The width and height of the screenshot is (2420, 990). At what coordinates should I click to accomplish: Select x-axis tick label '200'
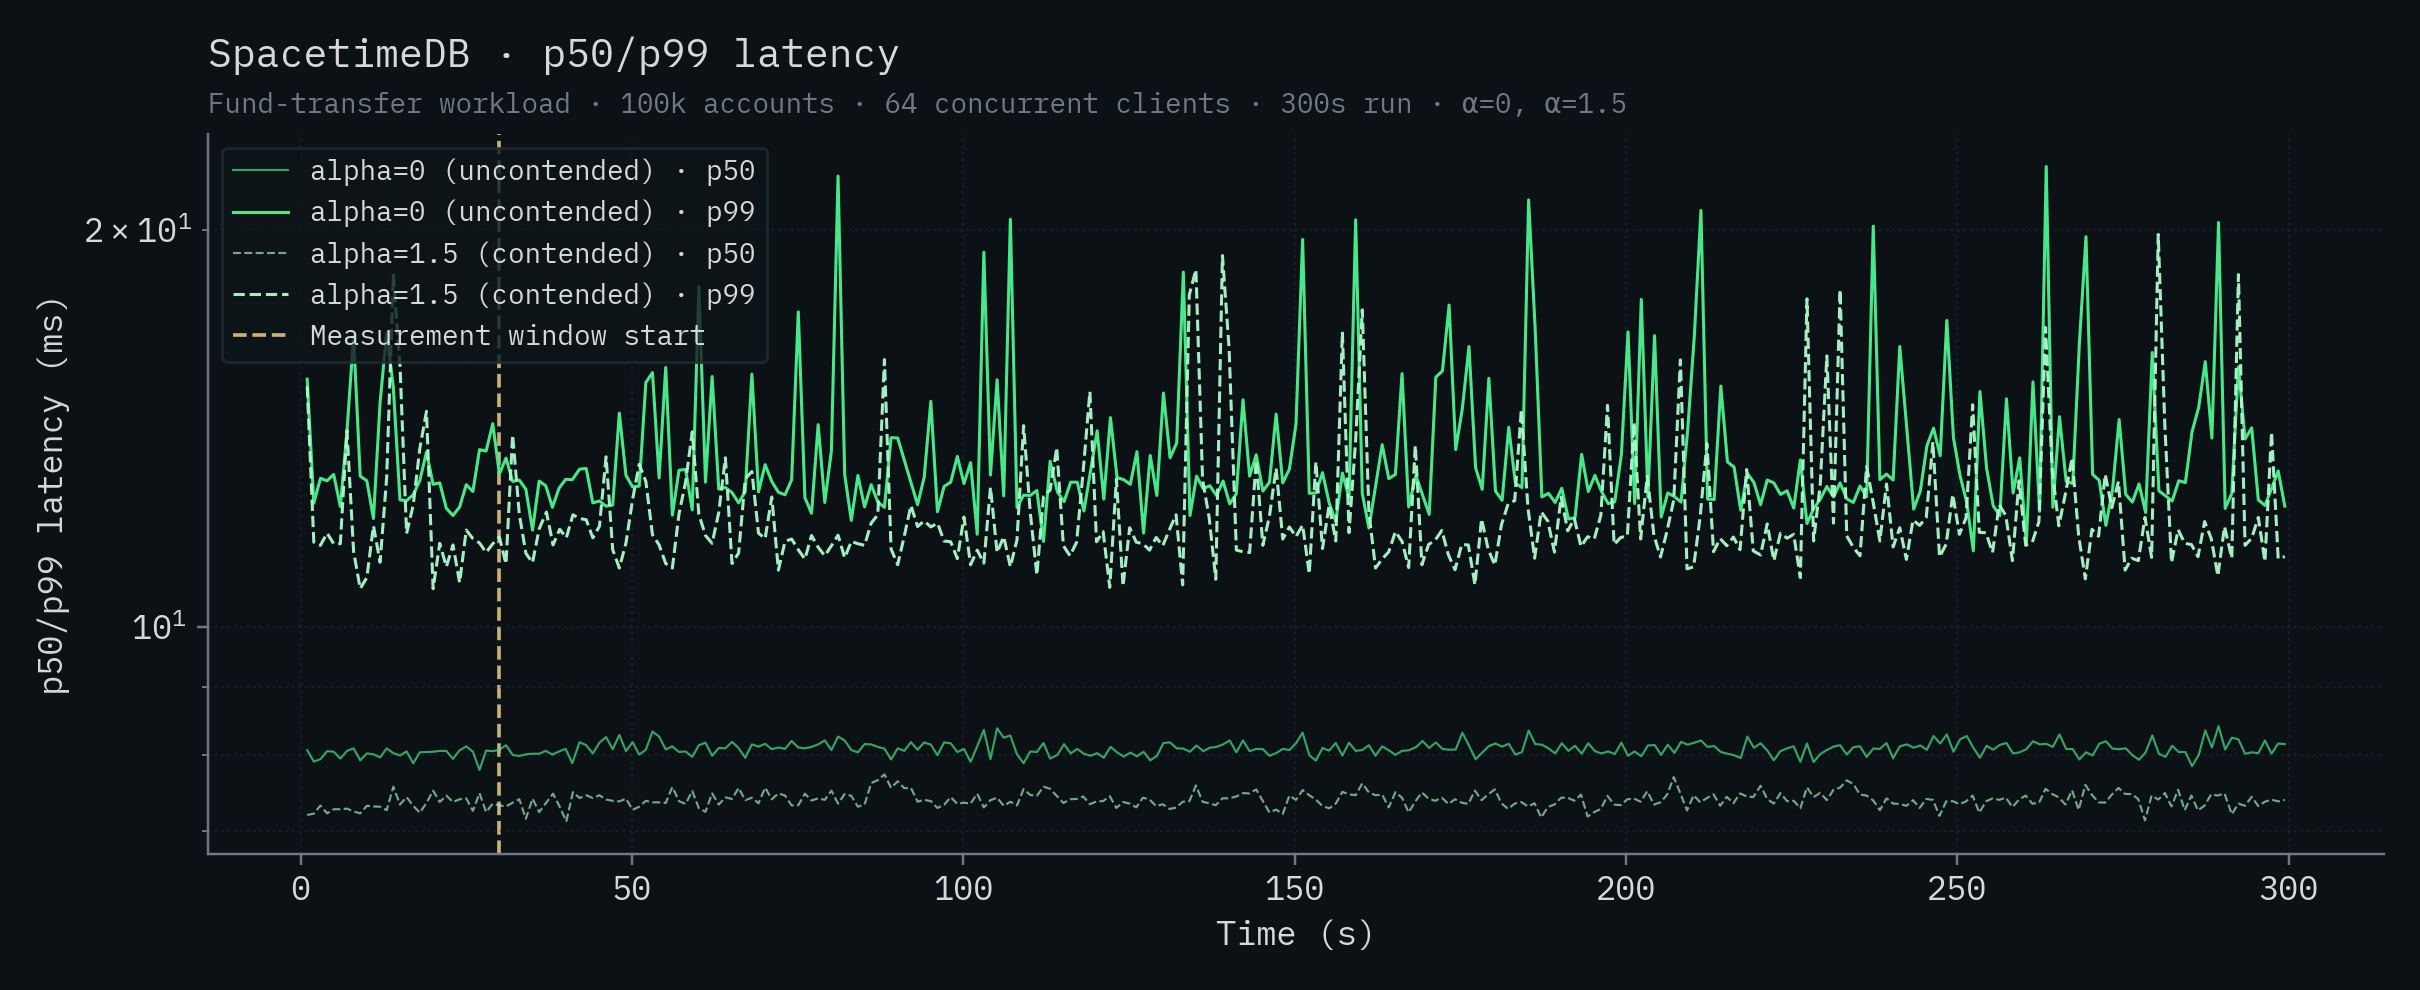coord(1625,888)
